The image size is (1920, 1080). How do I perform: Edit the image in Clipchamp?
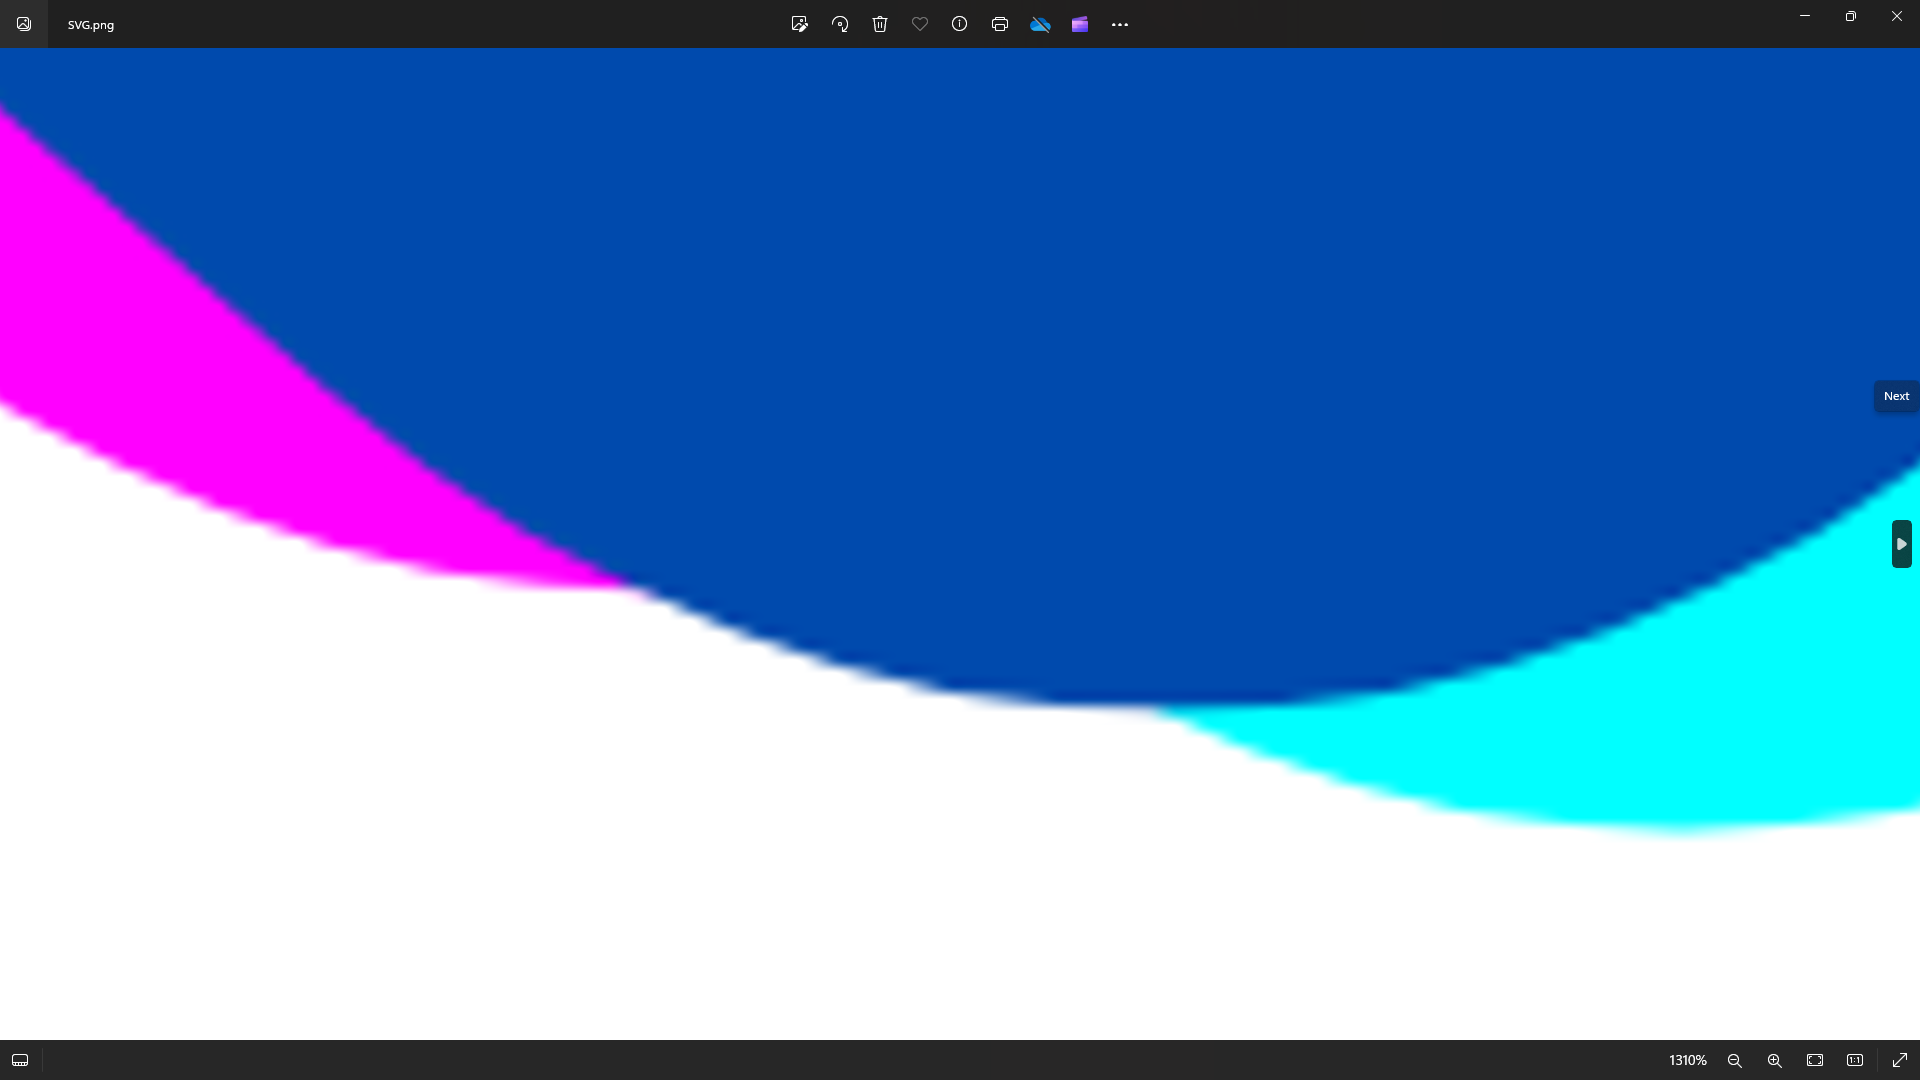(1080, 24)
